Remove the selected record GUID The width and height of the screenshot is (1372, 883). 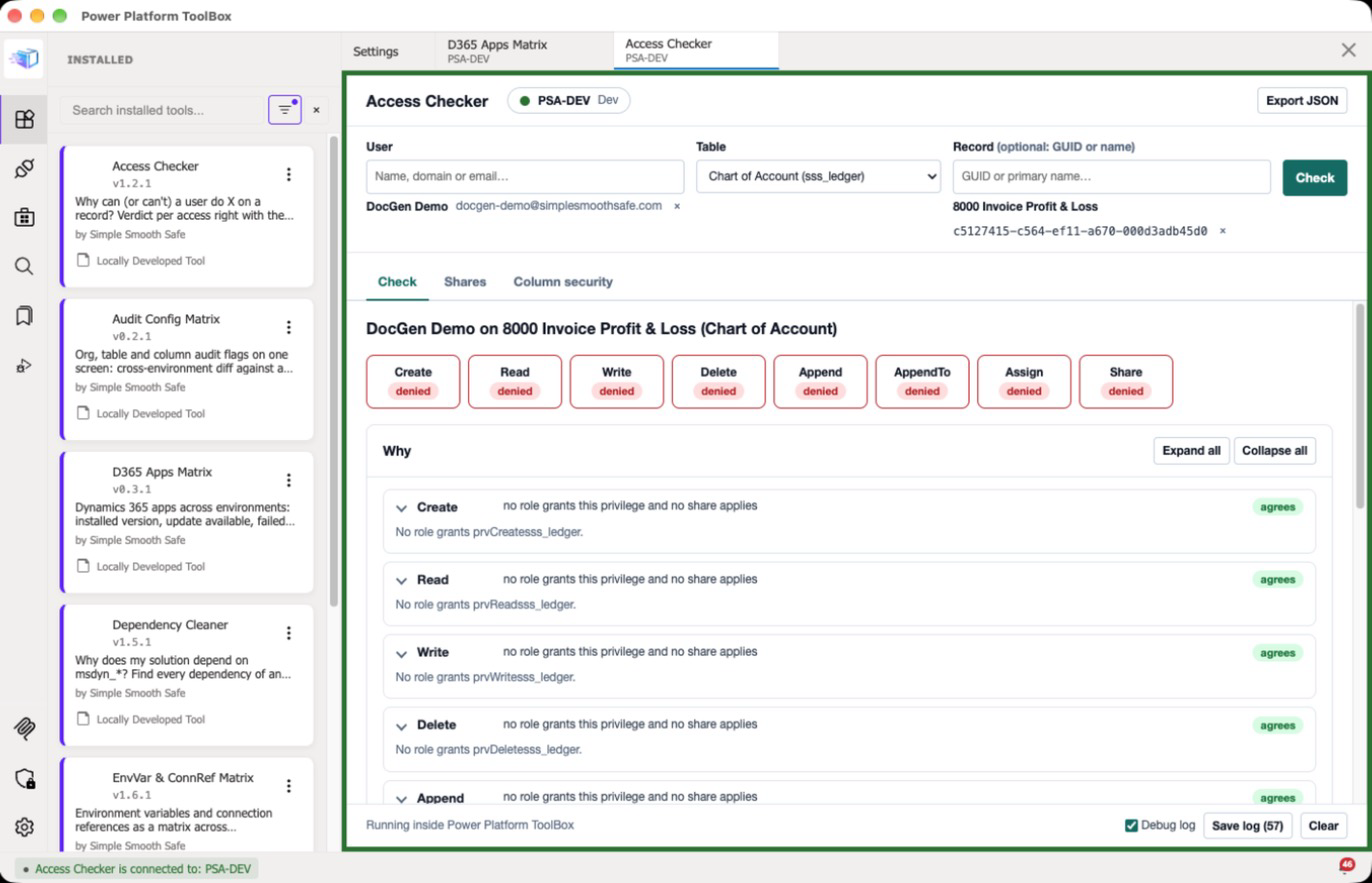pos(1222,231)
